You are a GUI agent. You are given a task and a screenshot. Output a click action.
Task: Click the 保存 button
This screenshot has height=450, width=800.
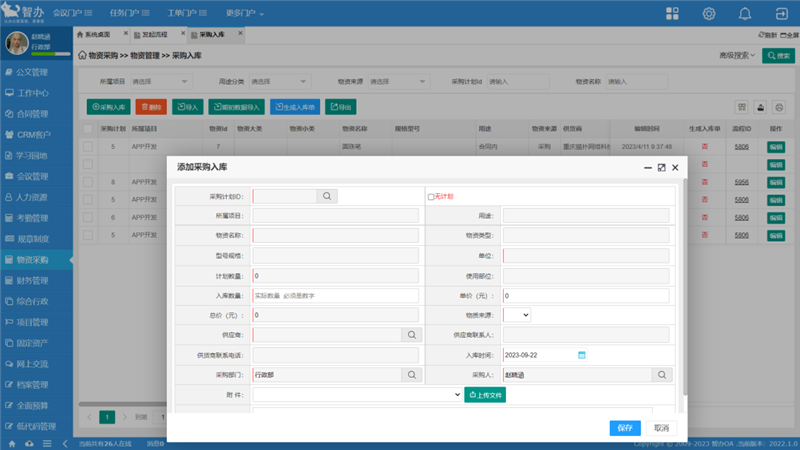tap(625, 428)
